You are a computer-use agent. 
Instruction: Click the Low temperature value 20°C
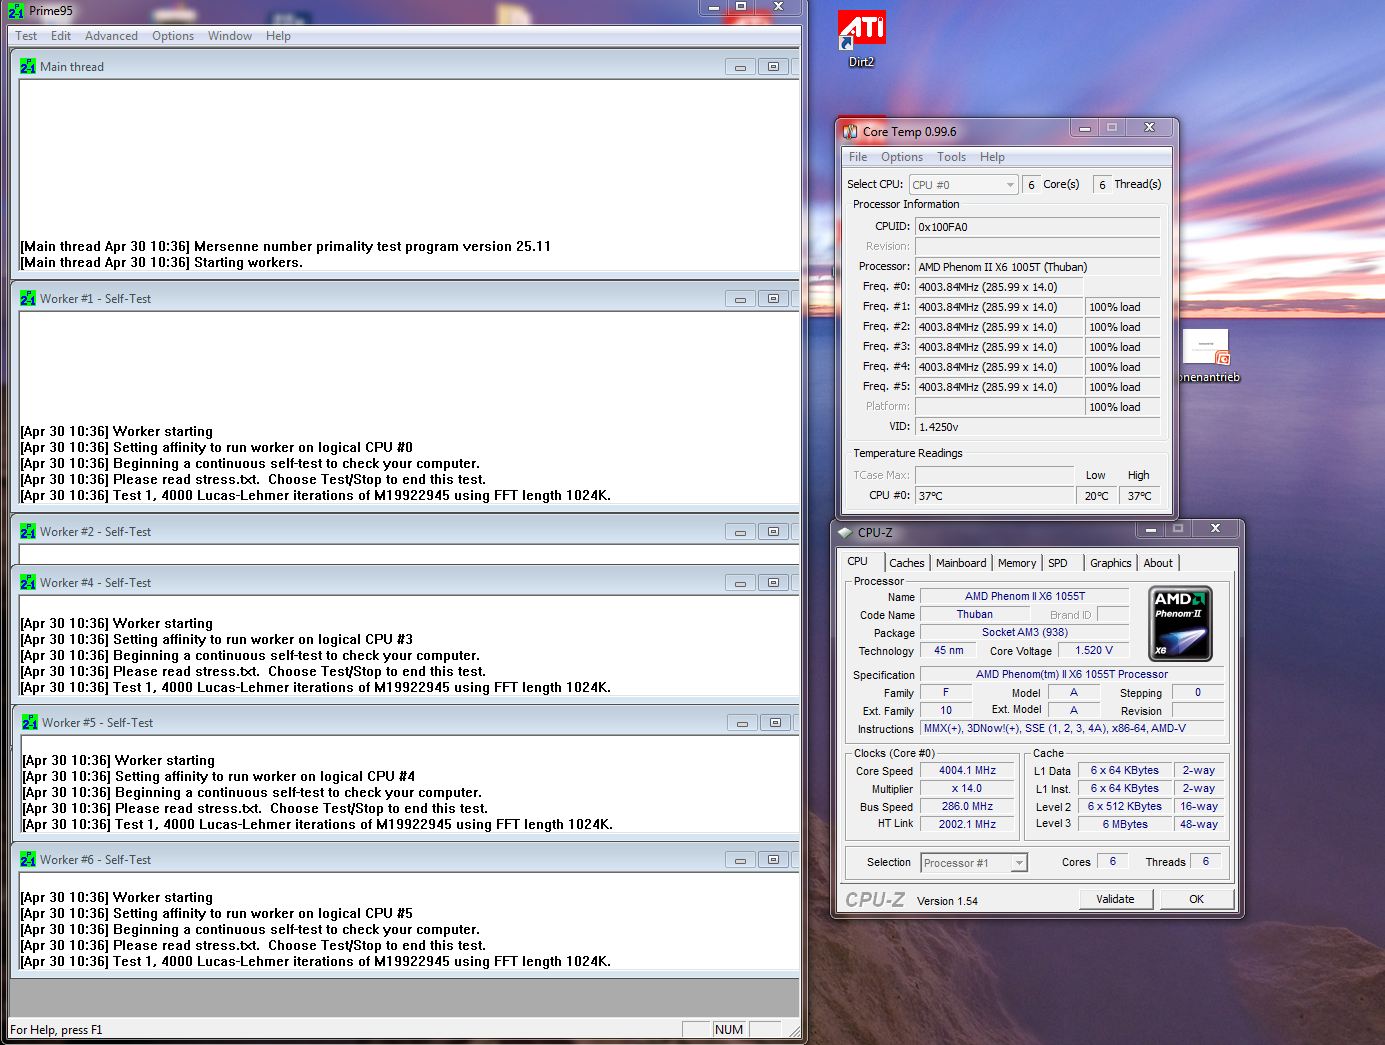(x=1096, y=496)
